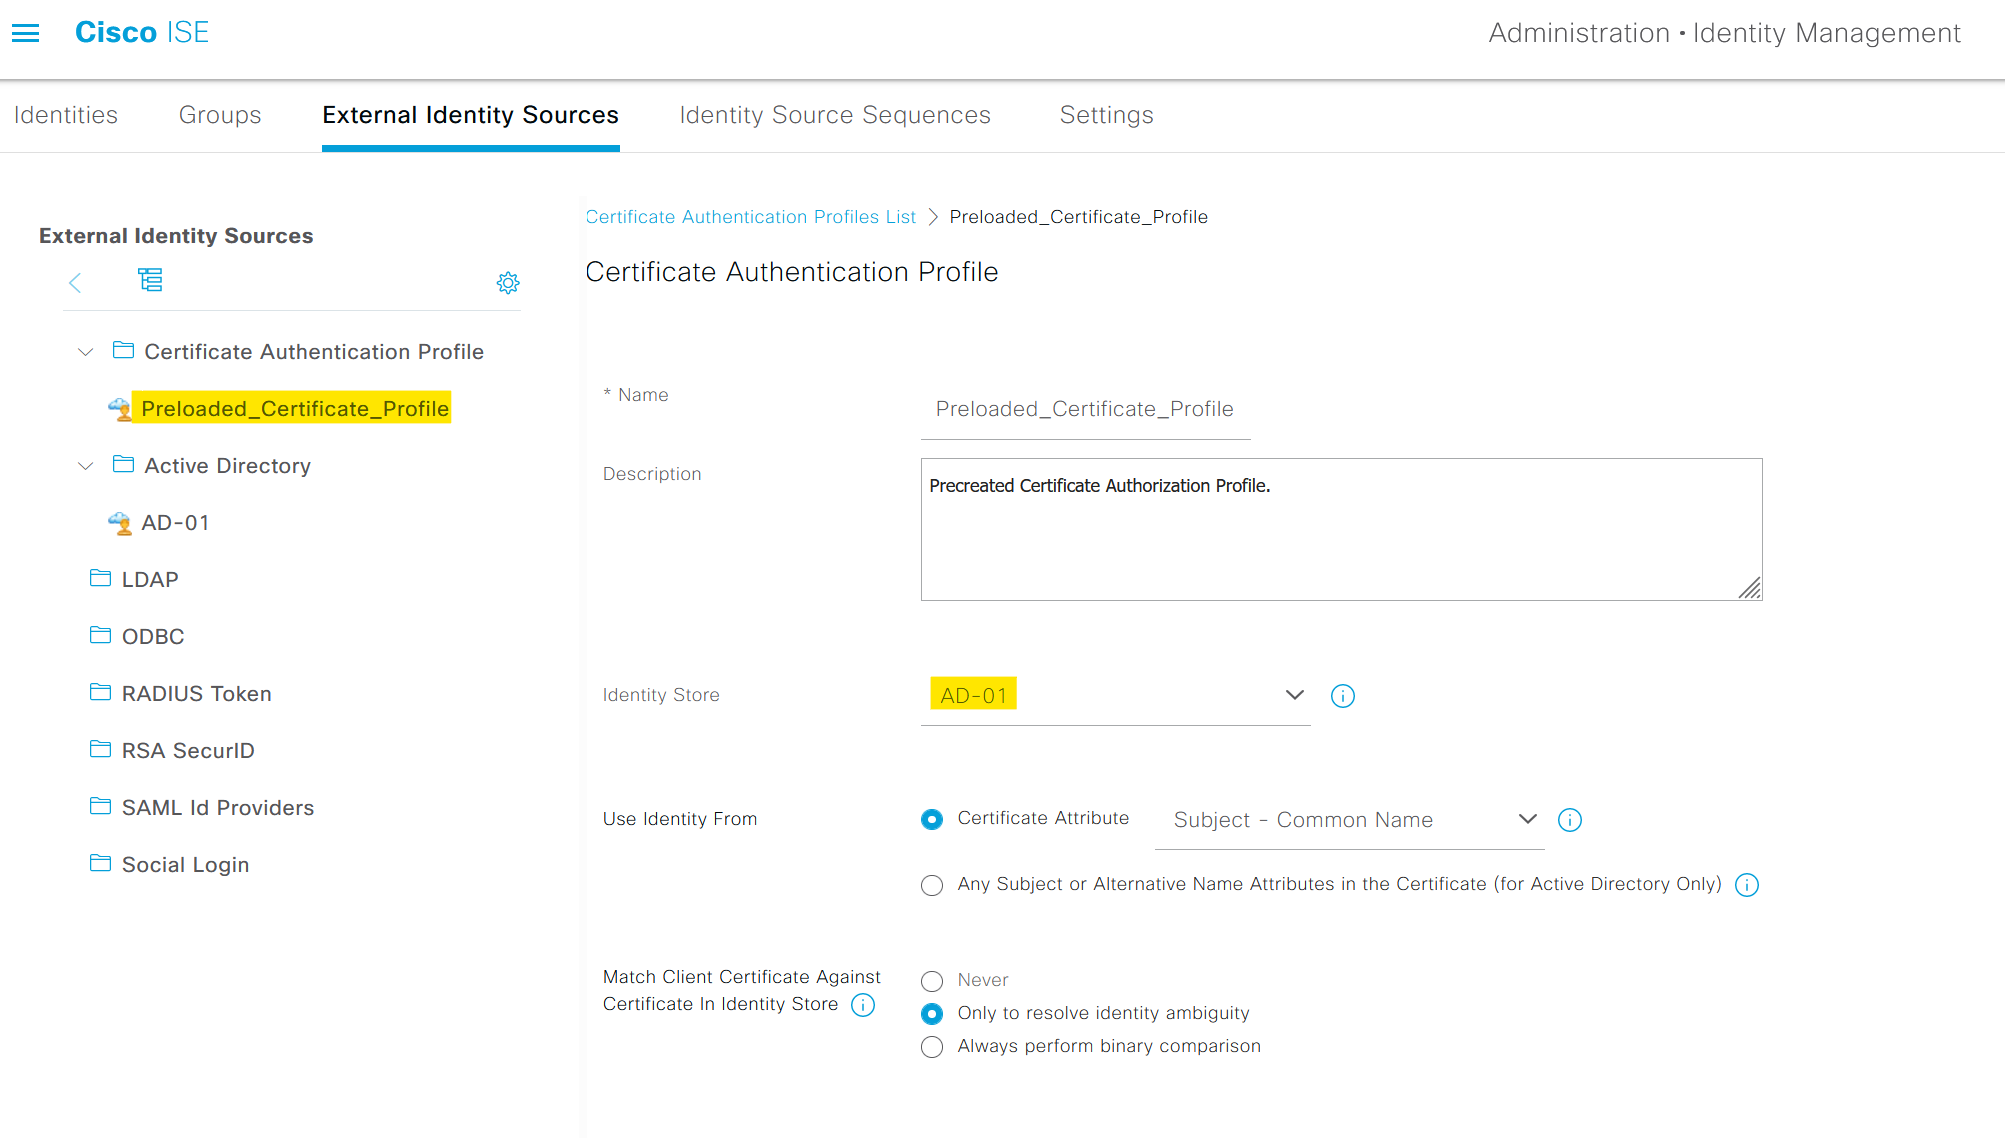Click the LDAP folder icon
Image resolution: width=2005 pixels, height=1138 pixels.
pyautogui.click(x=101, y=578)
